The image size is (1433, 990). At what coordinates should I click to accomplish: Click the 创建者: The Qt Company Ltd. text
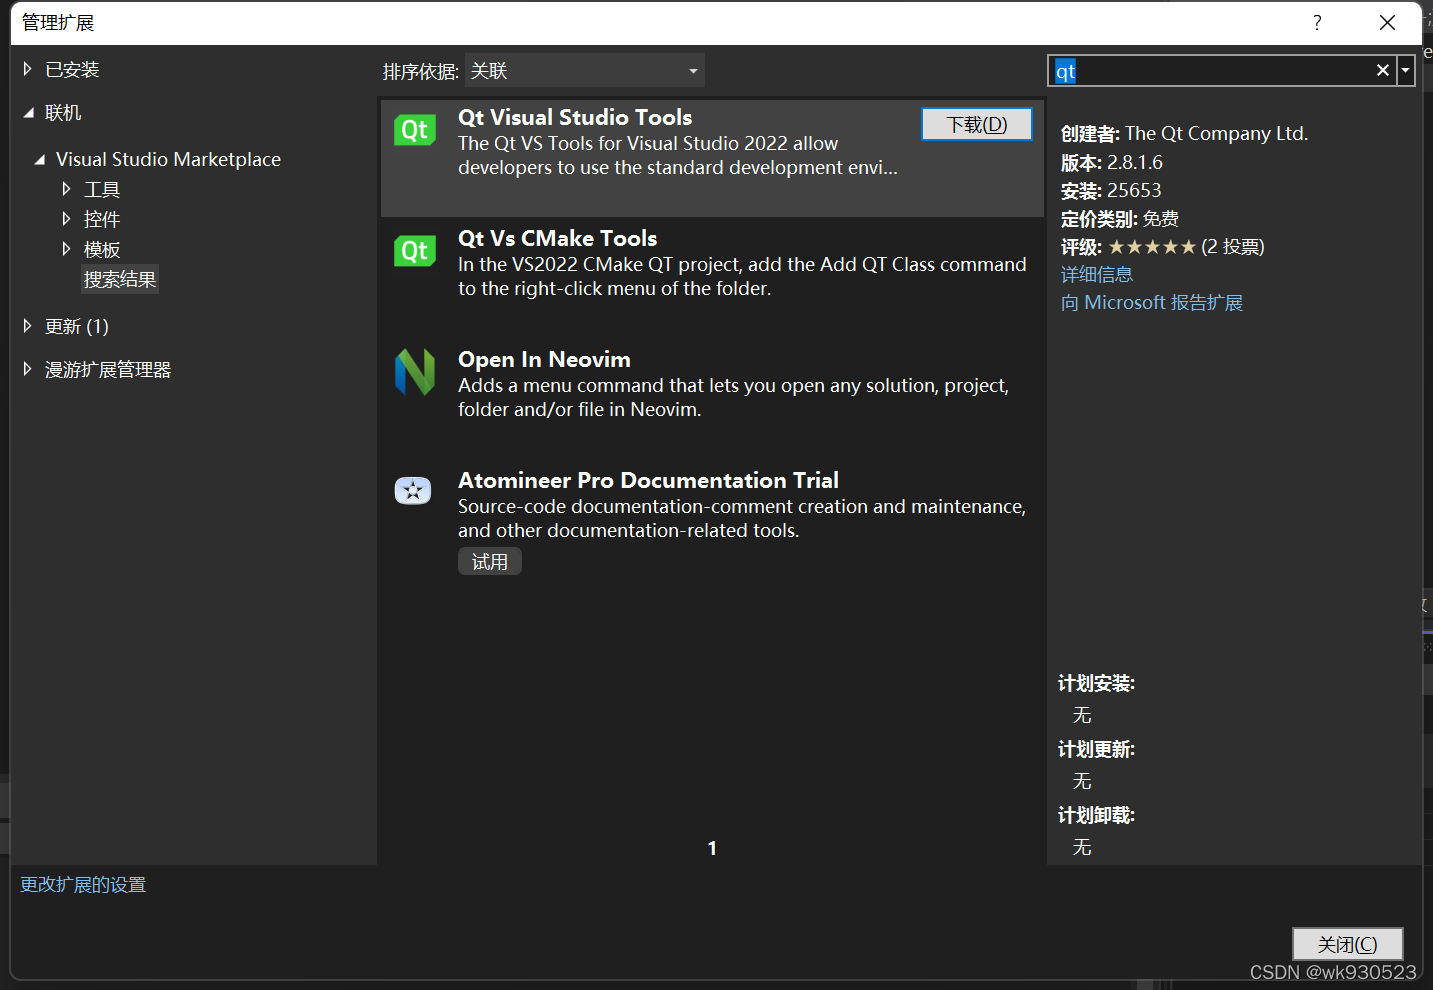(x=1185, y=133)
